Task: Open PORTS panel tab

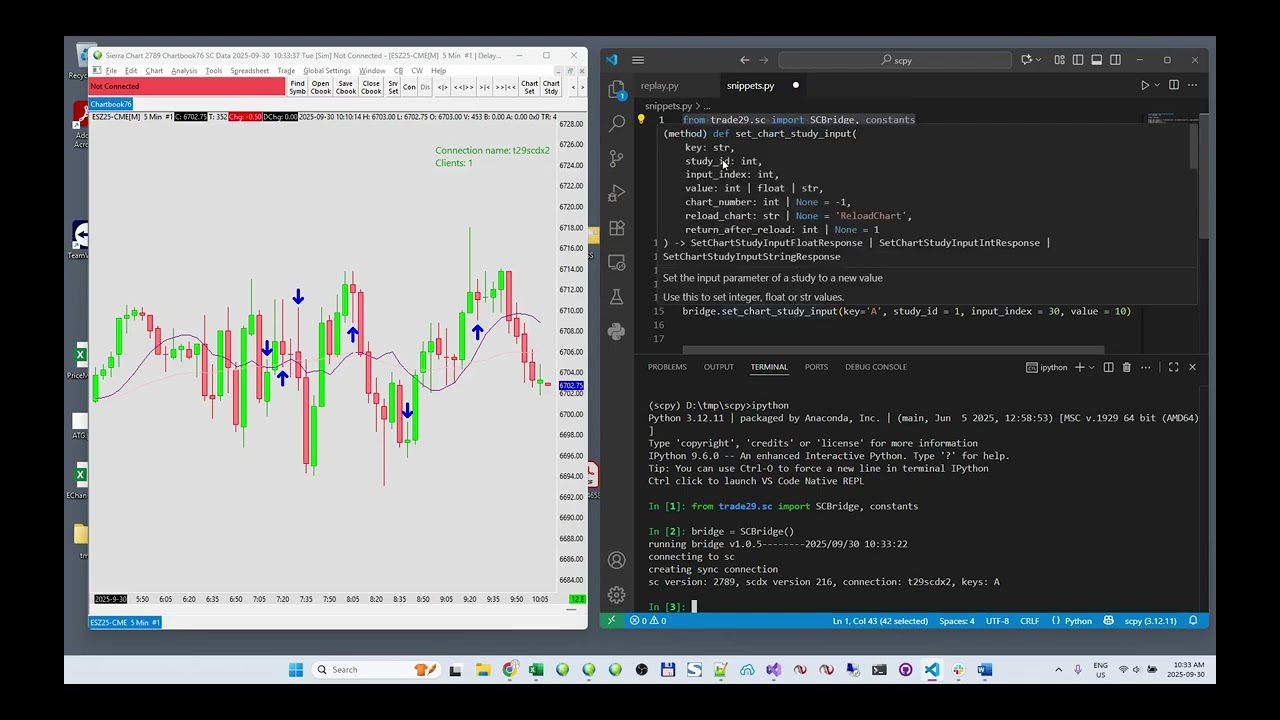Action: pos(816,367)
